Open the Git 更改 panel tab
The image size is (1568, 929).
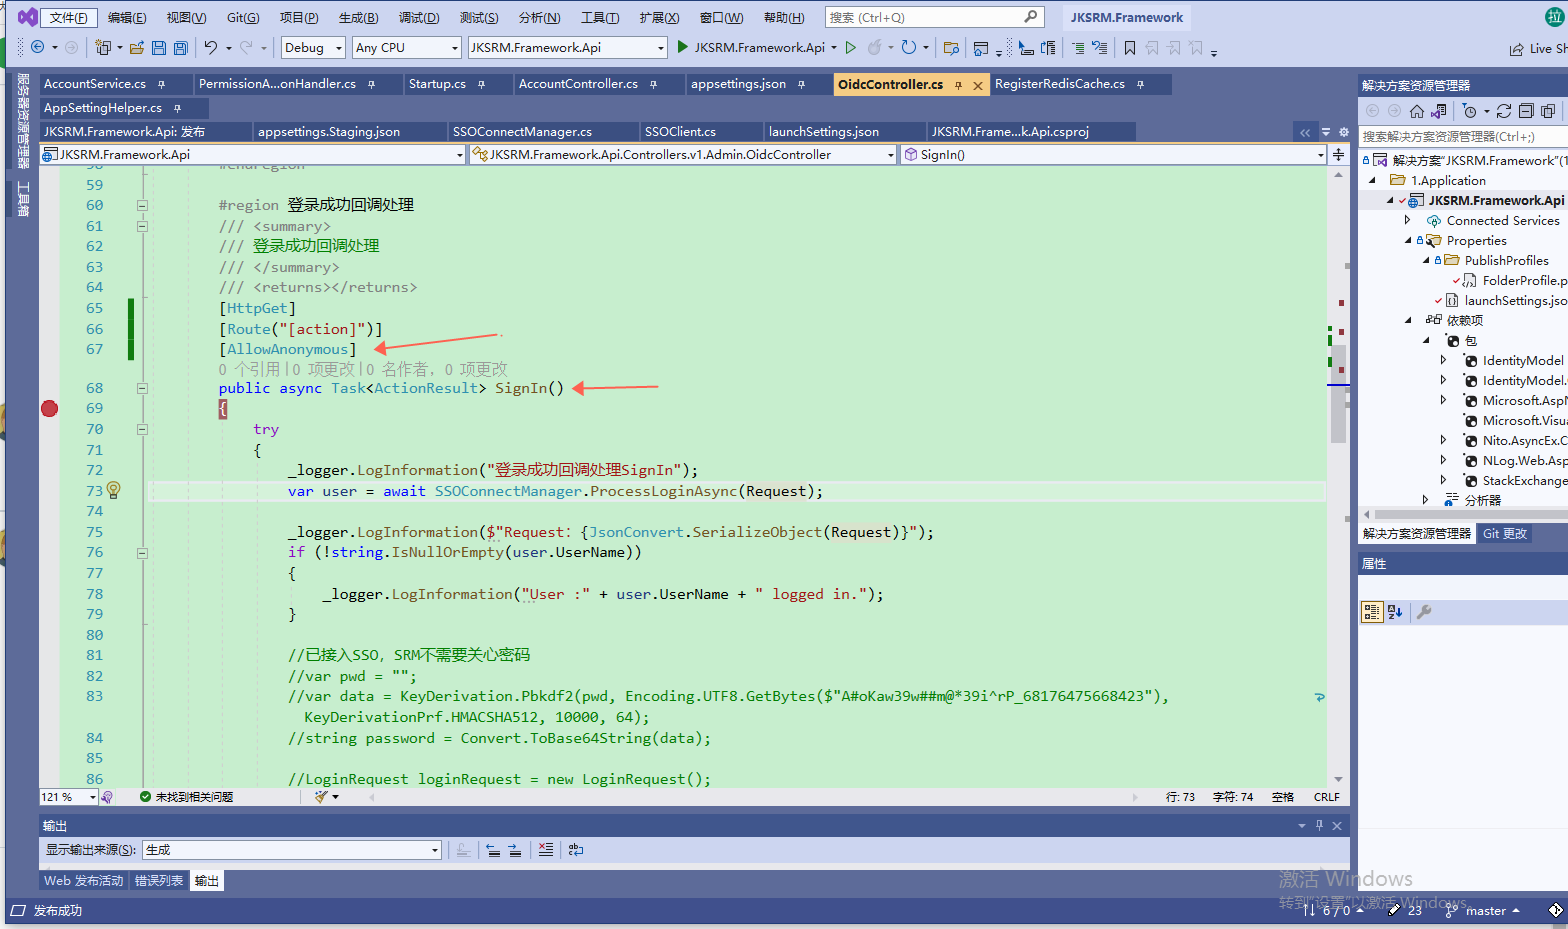[x=1505, y=534]
